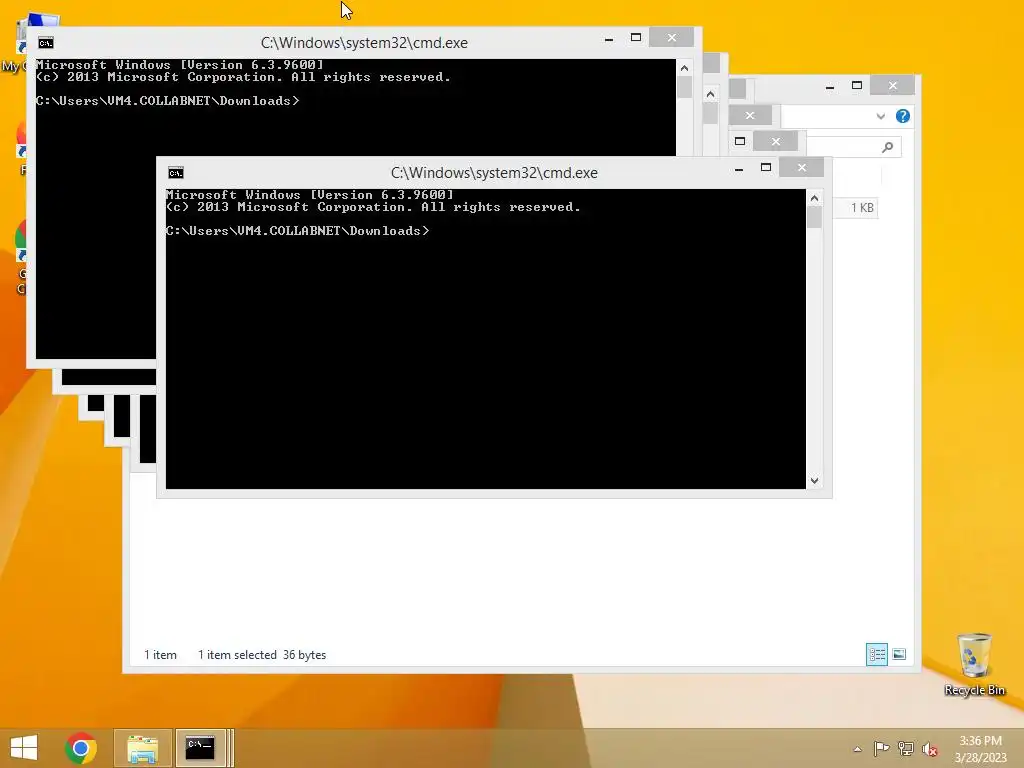Image resolution: width=1024 pixels, height=768 pixels.
Task: Minimize the back cmd.exe window
Action: click(x=609, y=39)
